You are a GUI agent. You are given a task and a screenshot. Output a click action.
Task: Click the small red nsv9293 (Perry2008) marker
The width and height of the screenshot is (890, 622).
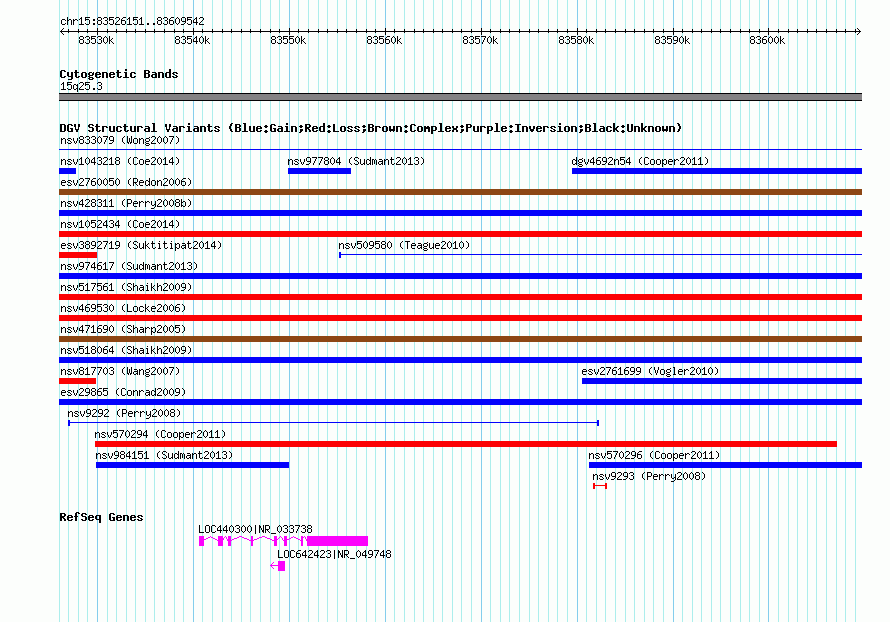coord(600,486)
